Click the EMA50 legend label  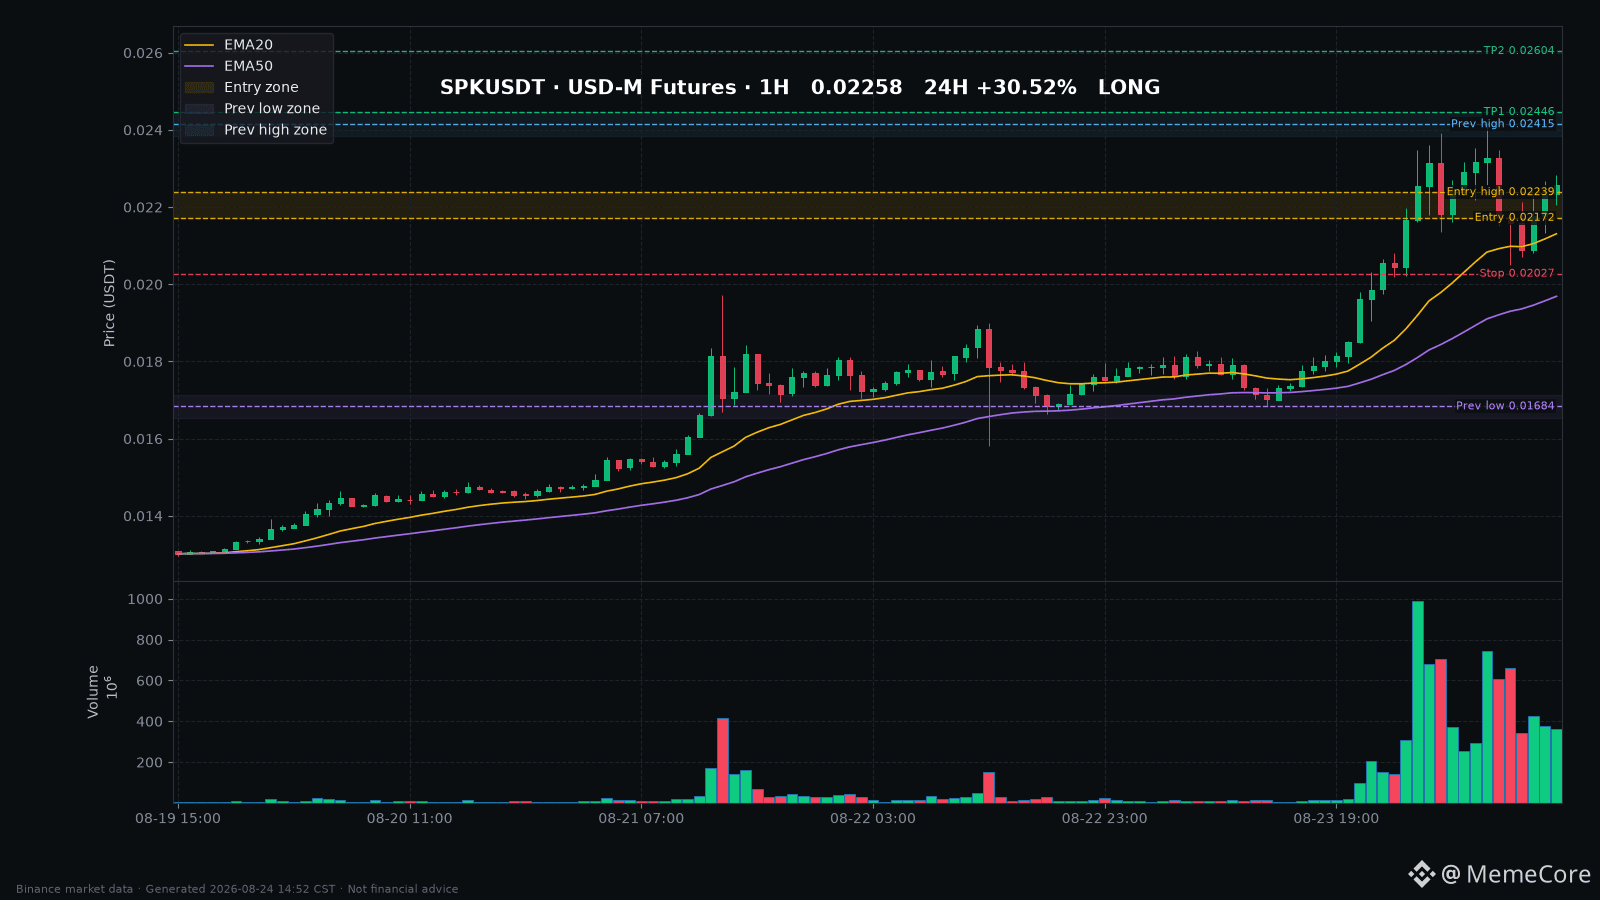point(248,66)
